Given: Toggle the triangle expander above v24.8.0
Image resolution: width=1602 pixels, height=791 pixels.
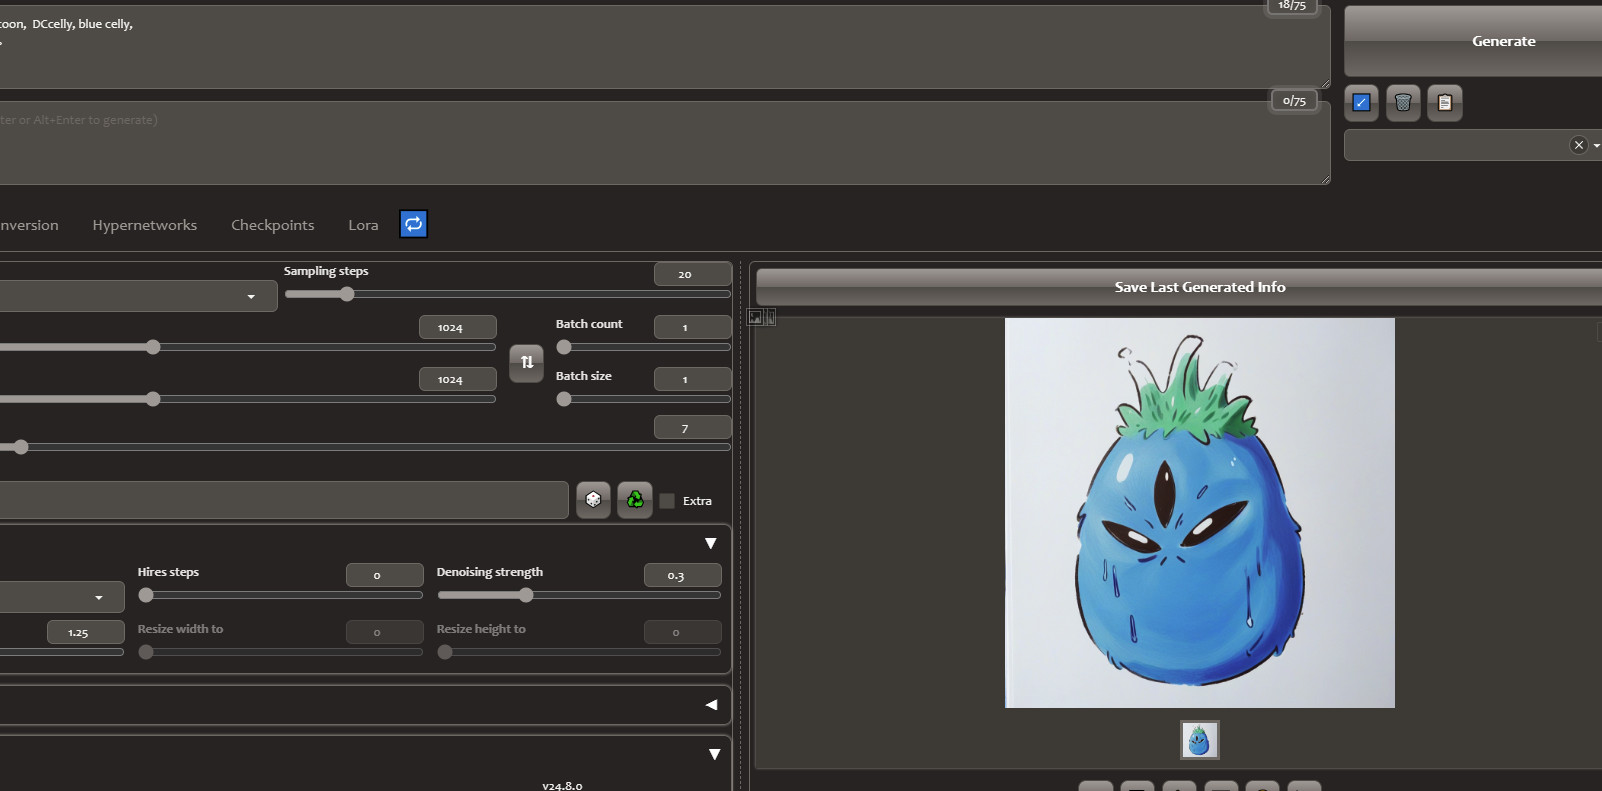Looking at the screenshot, I should (714, 754).
